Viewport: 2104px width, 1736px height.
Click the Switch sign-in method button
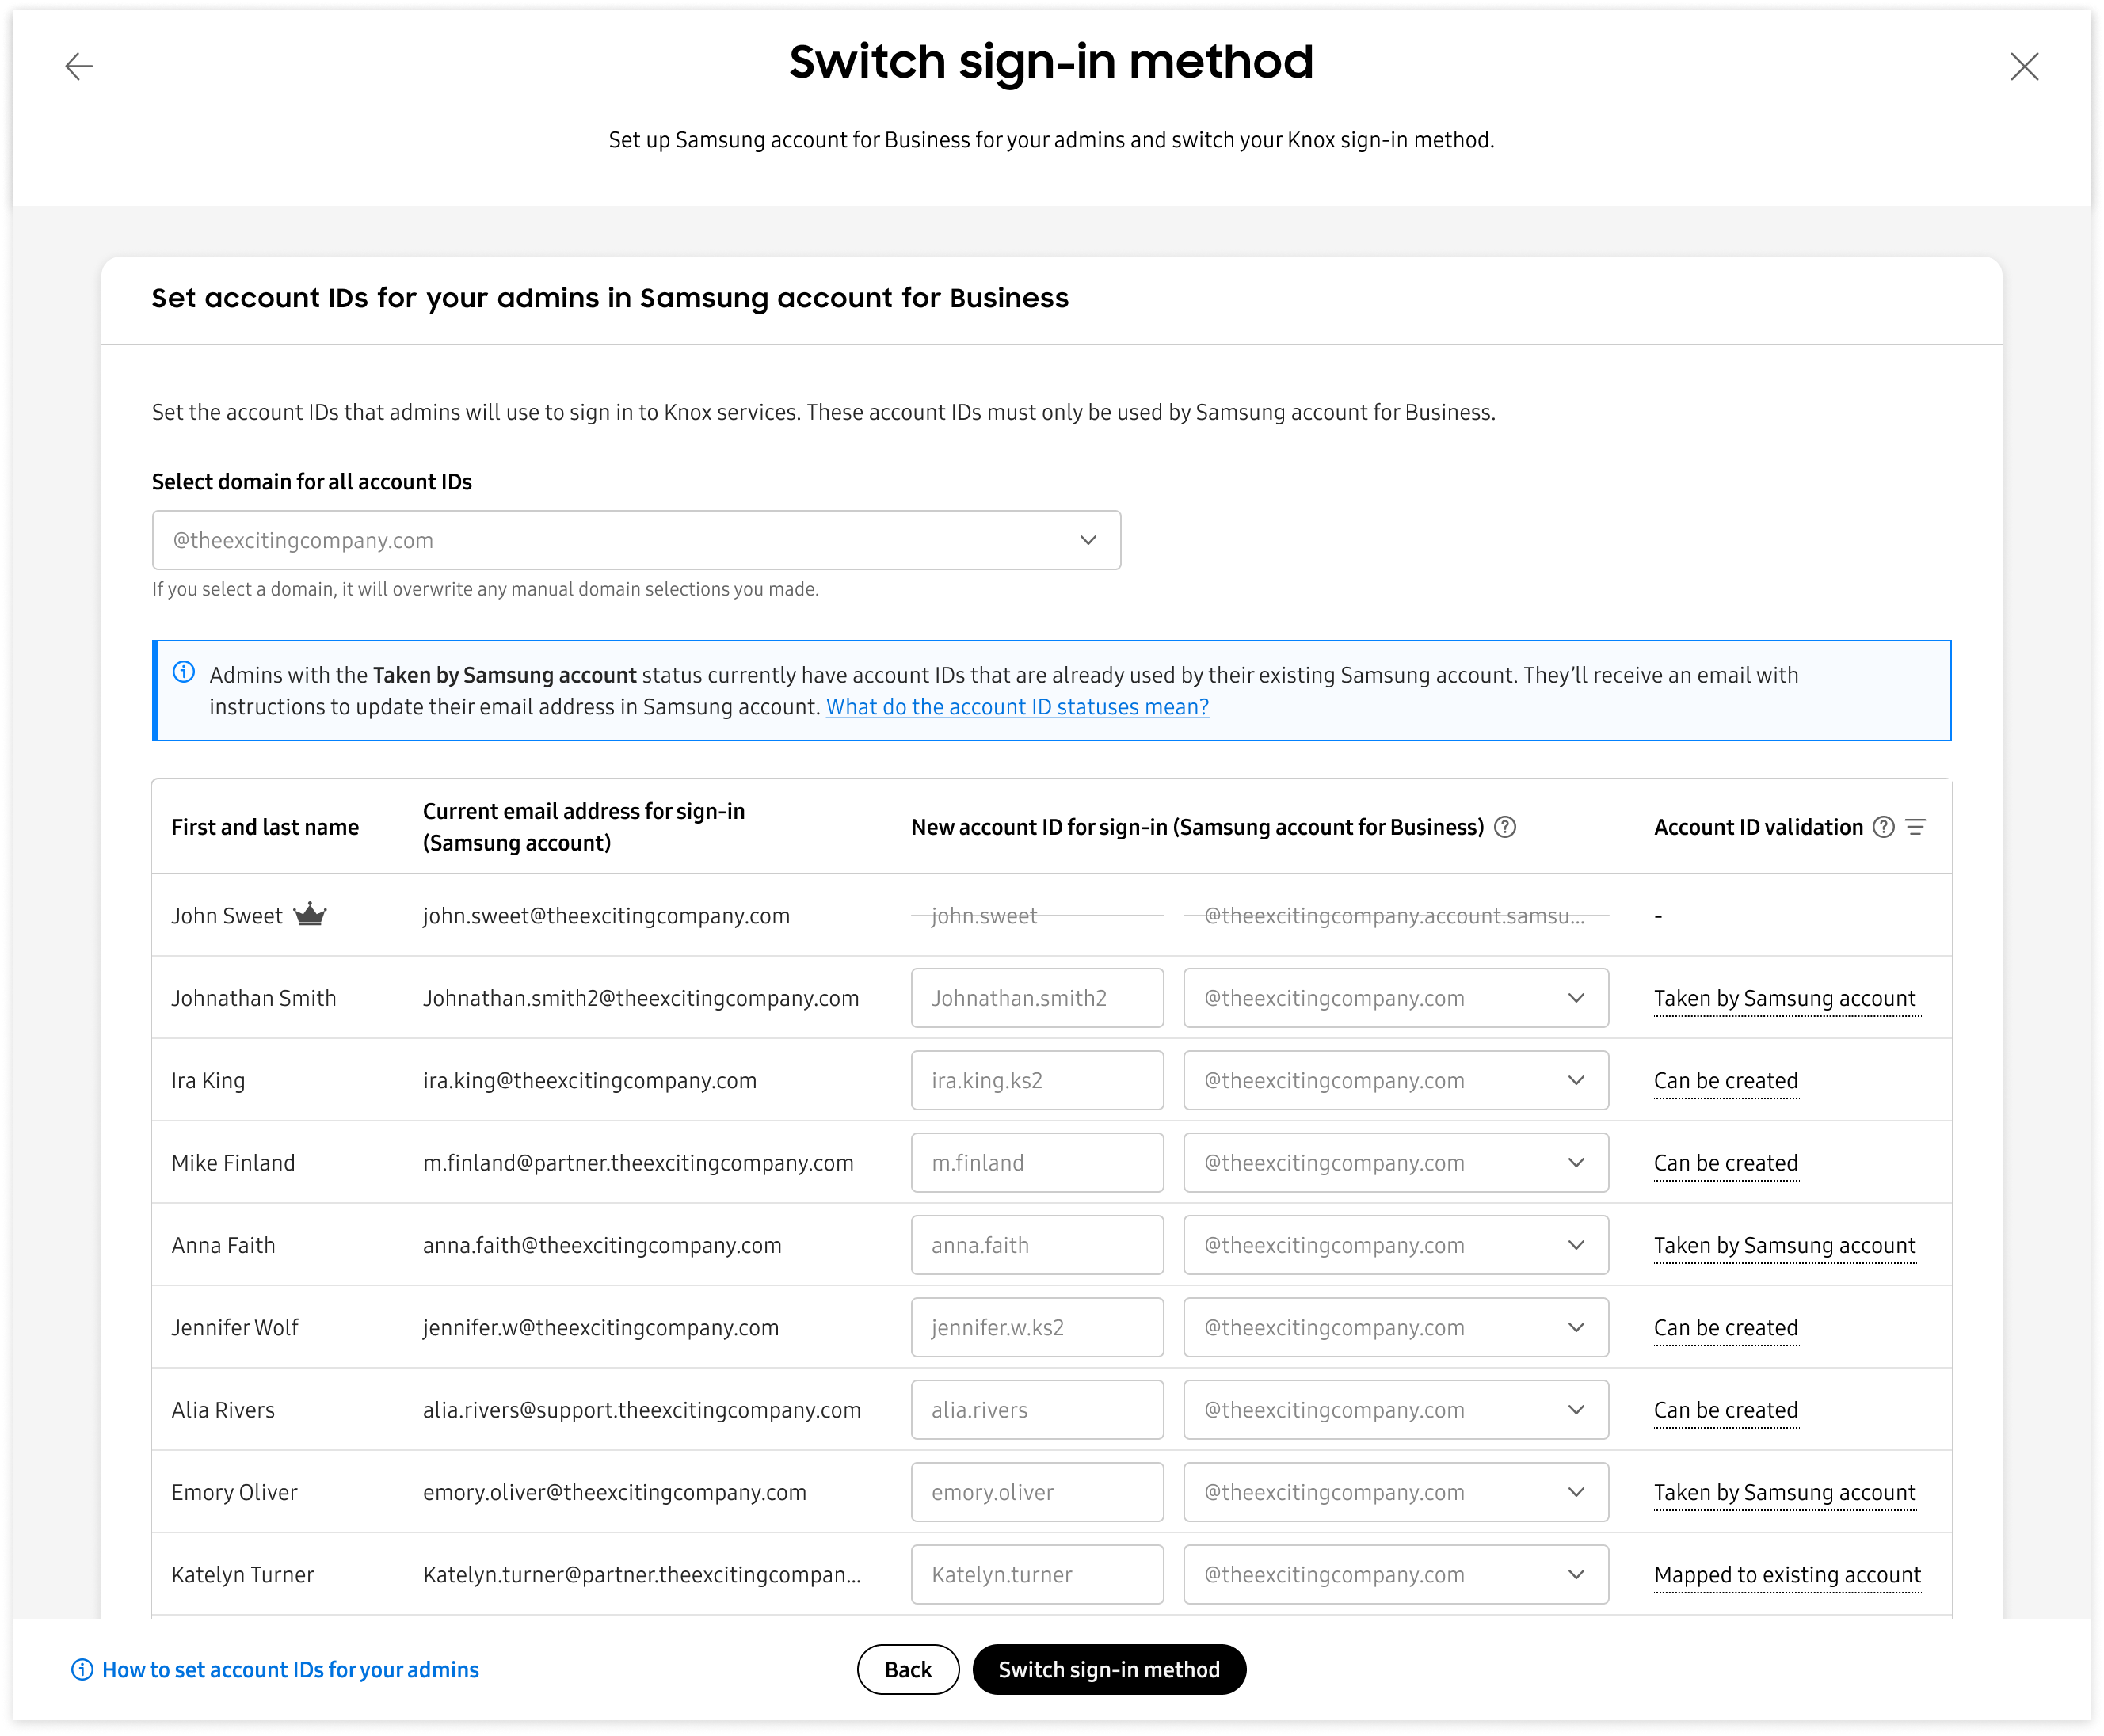click(x=1109, y=1669)
